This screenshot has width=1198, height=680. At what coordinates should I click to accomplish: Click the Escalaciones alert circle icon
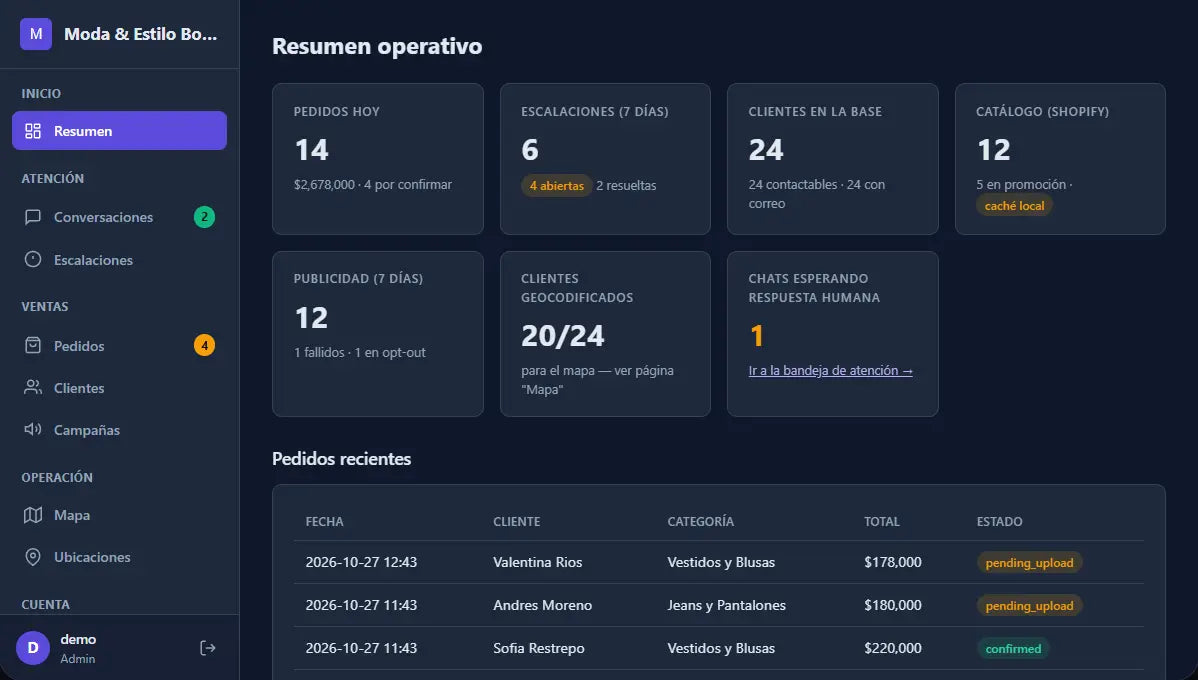[x=33, y=260]
